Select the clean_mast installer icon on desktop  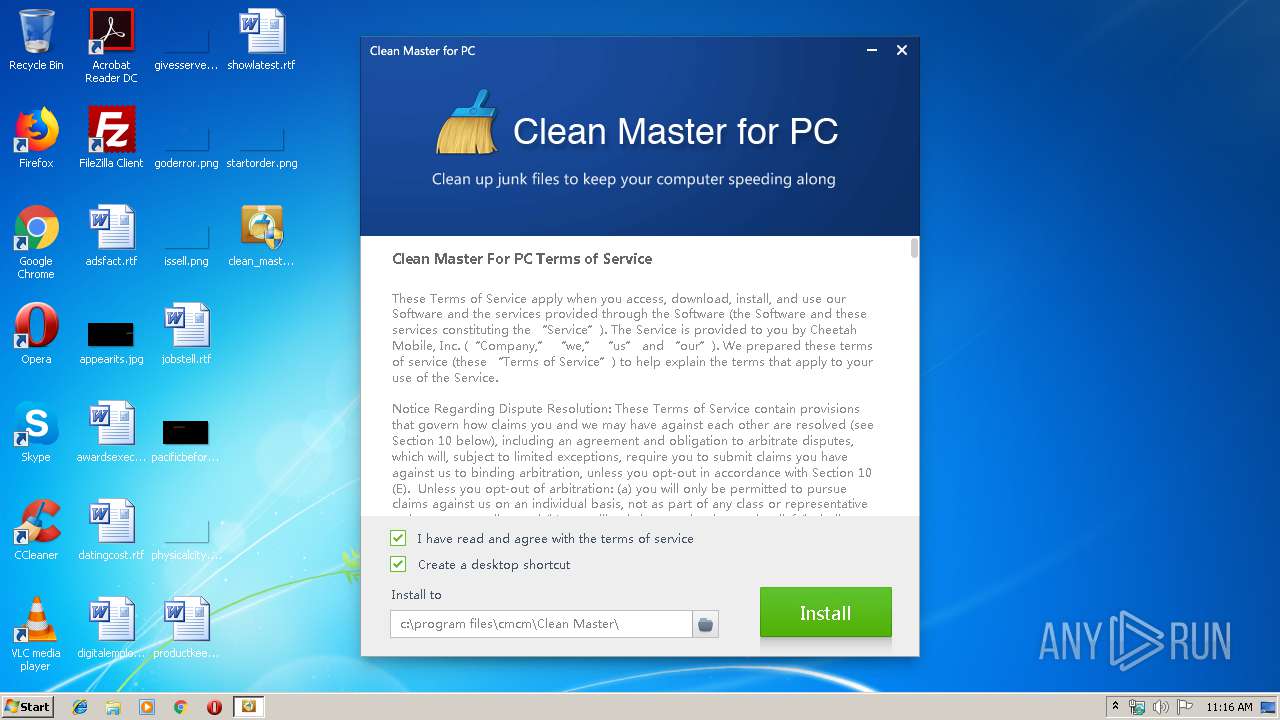point(261,237)
